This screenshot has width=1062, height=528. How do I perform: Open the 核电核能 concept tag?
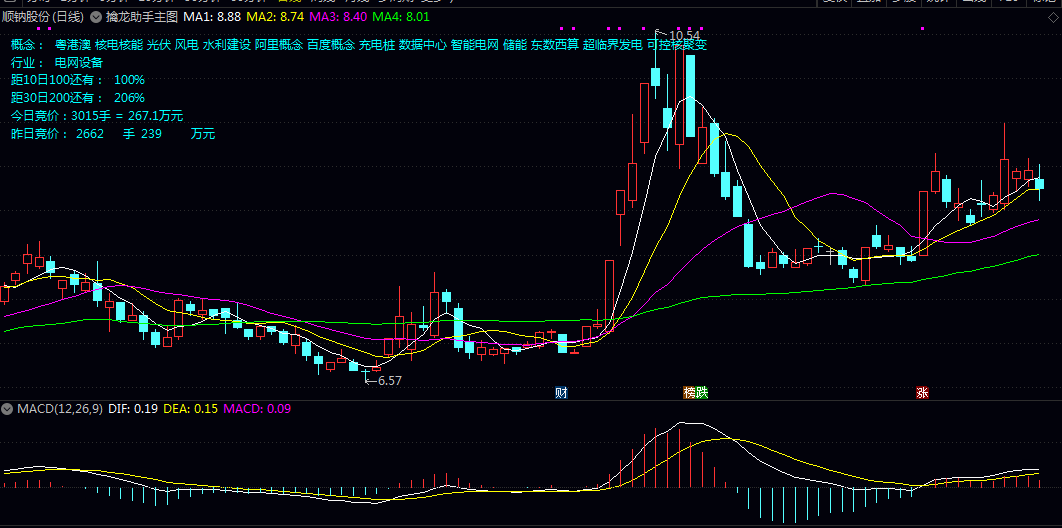[119, 45]
